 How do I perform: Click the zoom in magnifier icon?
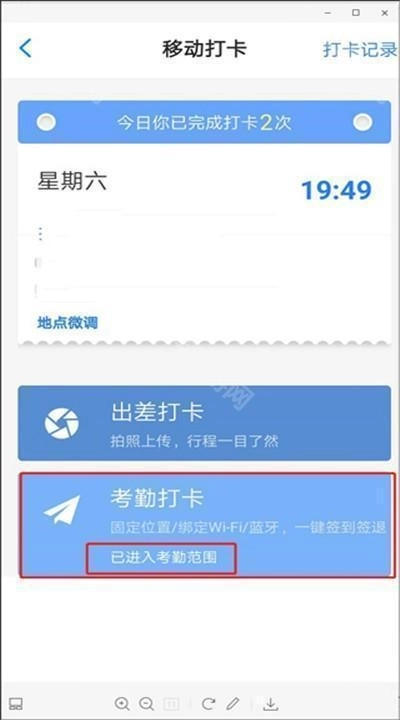point(122,703)
